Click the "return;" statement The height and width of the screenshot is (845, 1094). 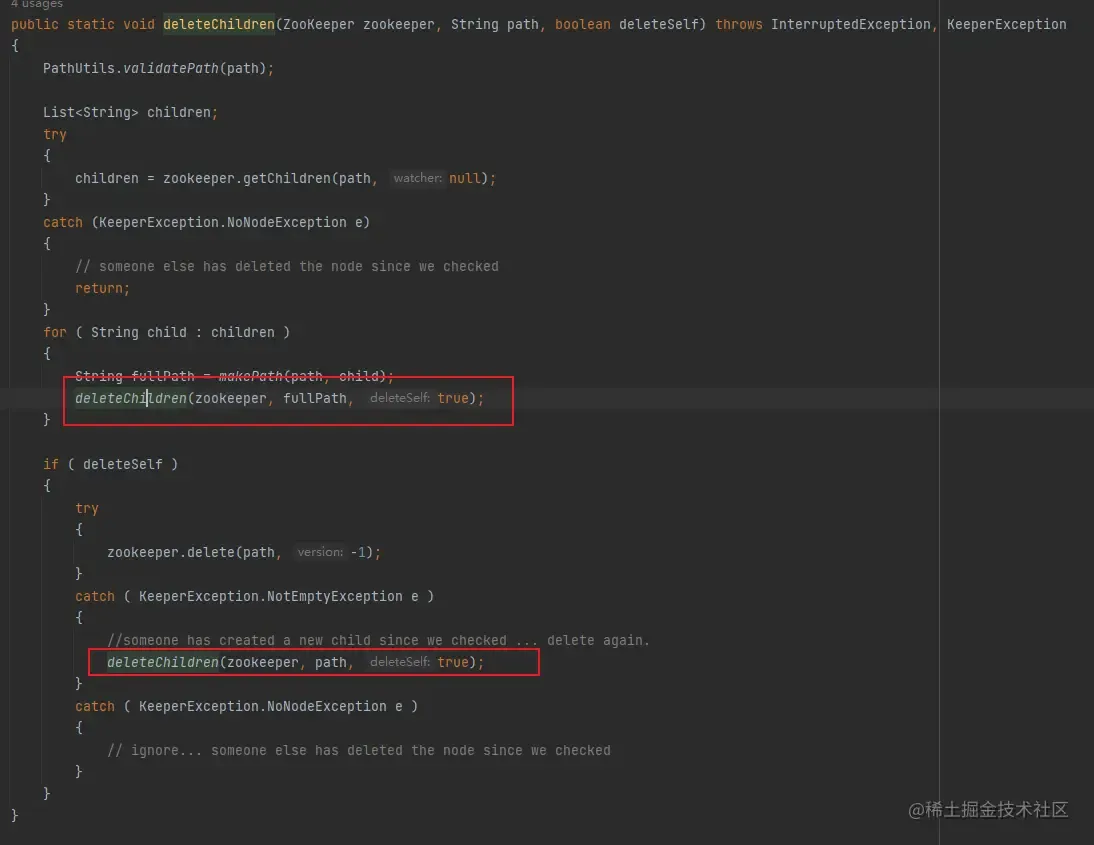103,288
